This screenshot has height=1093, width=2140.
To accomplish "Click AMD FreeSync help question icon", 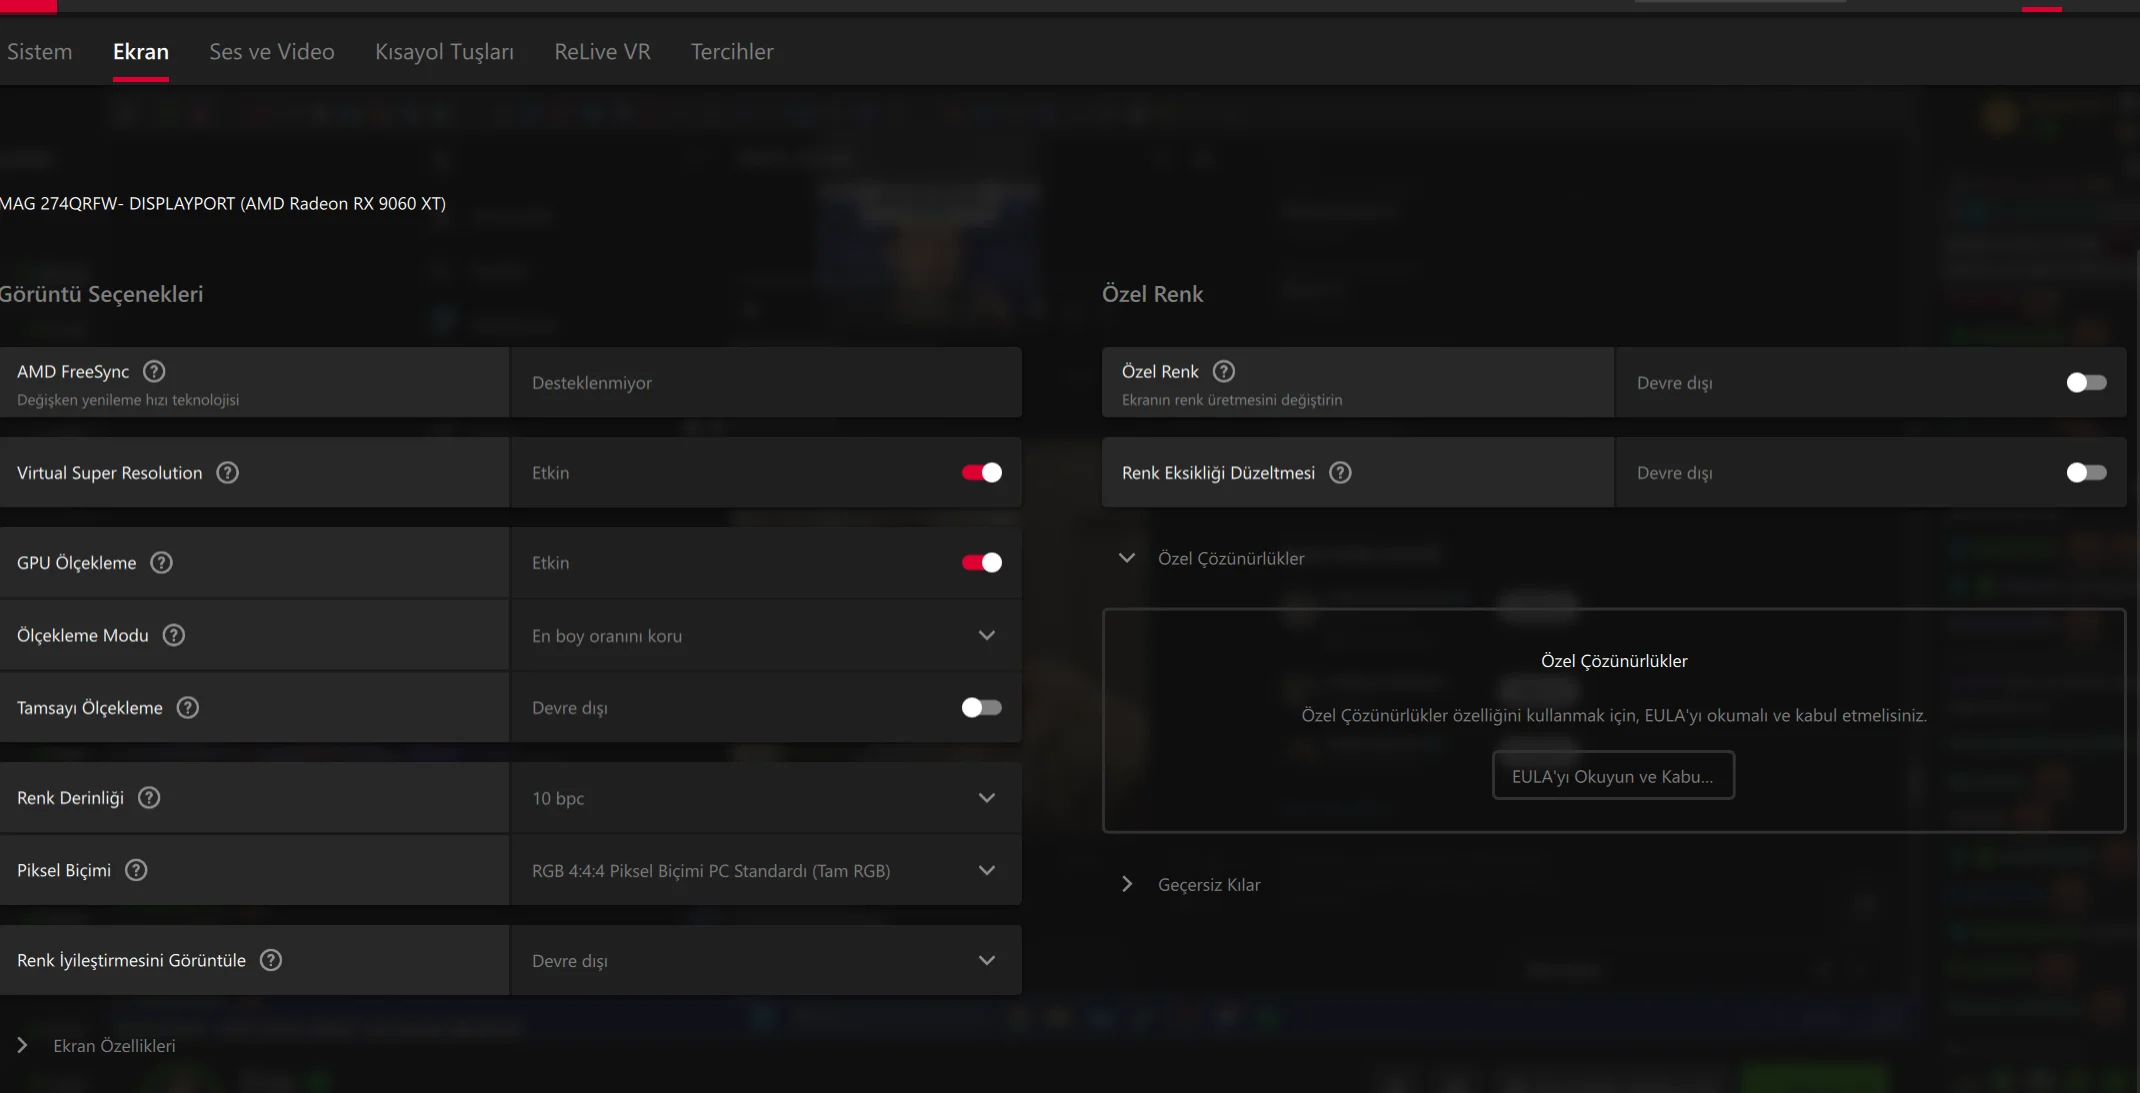I will 154,371.
